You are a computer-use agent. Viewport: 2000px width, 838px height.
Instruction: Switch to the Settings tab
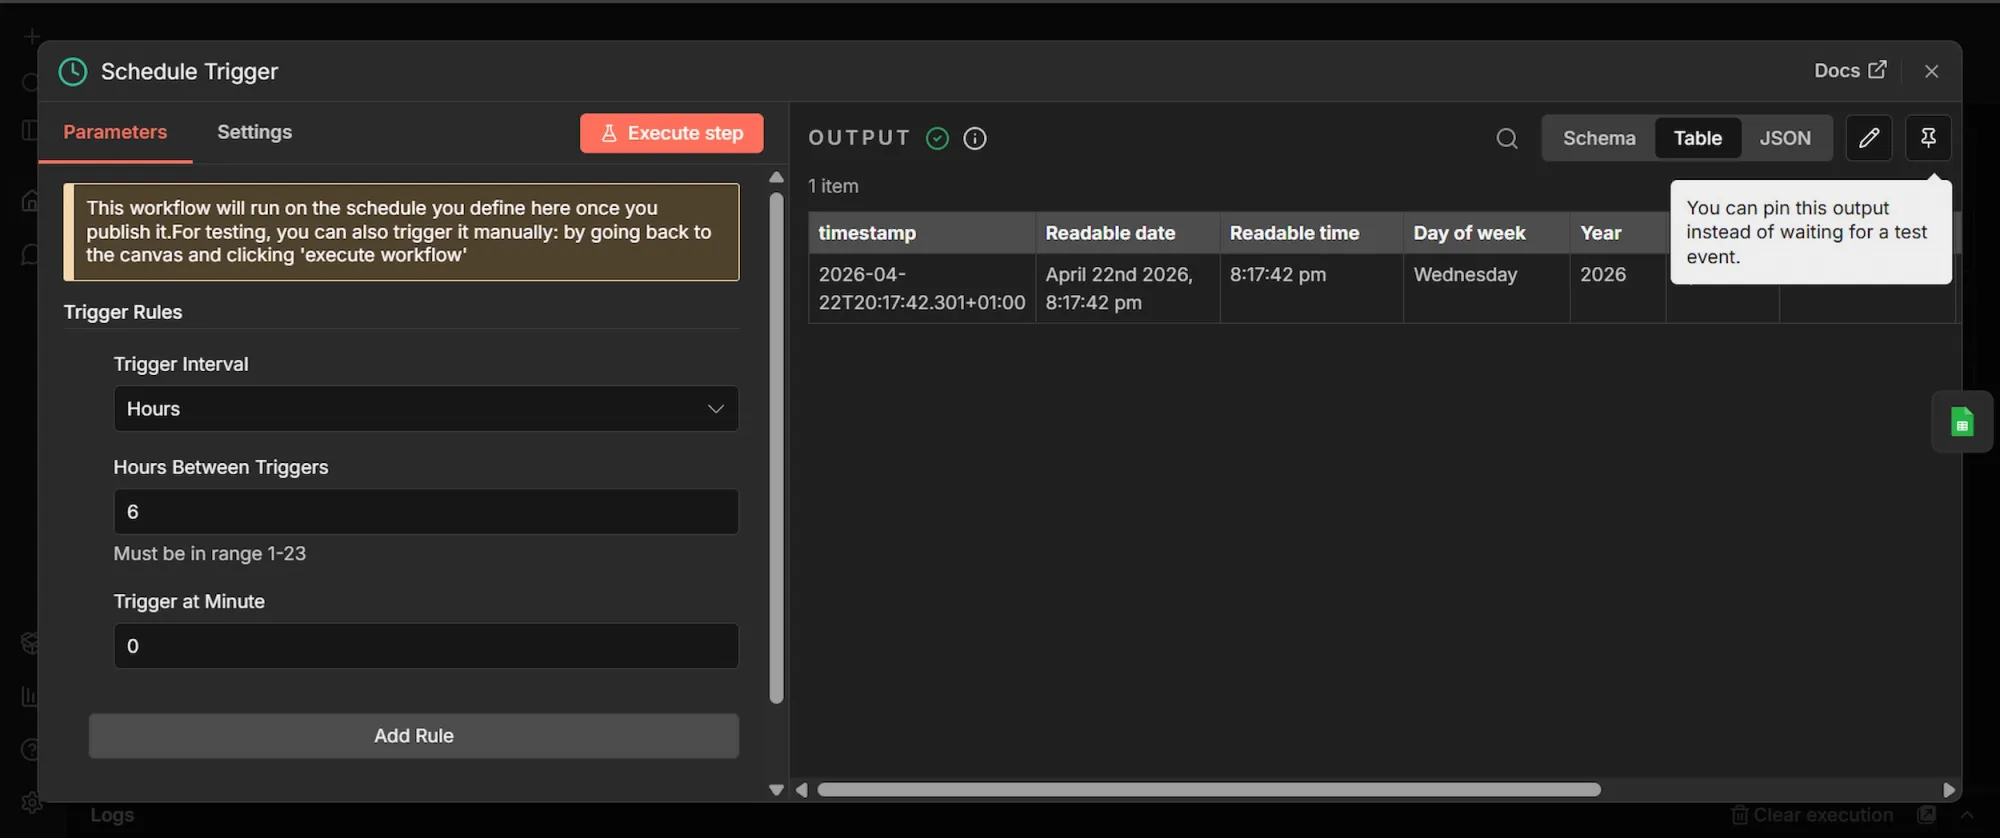[x=254, y=132]
